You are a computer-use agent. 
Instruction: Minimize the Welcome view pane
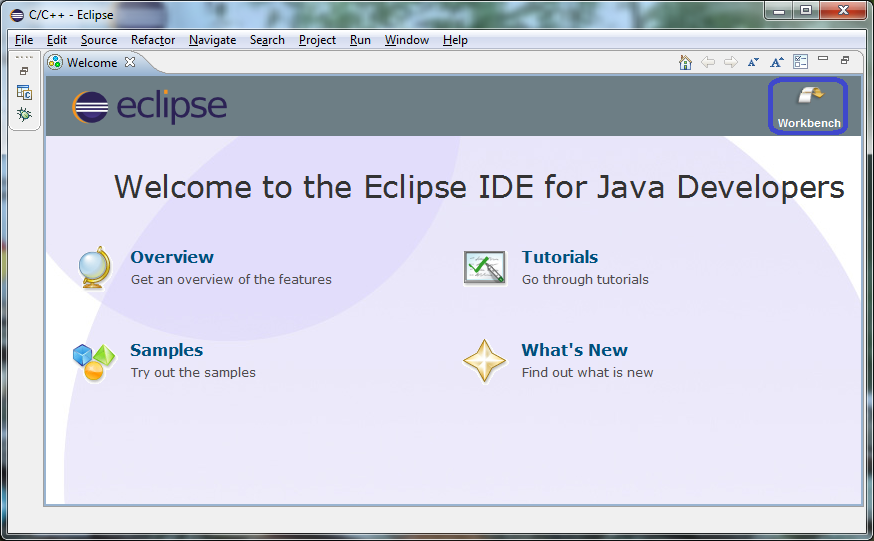coord(823,59)
